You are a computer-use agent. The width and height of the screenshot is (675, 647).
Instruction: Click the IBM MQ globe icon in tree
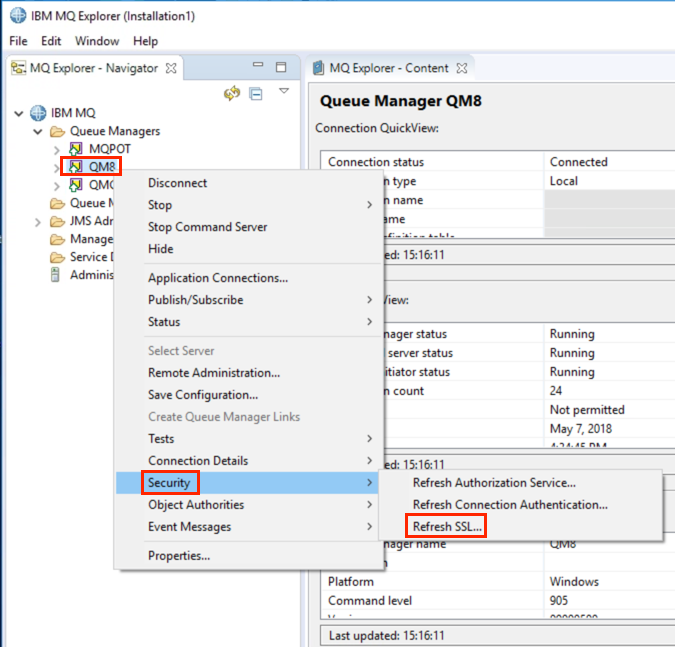coord(38,113)
